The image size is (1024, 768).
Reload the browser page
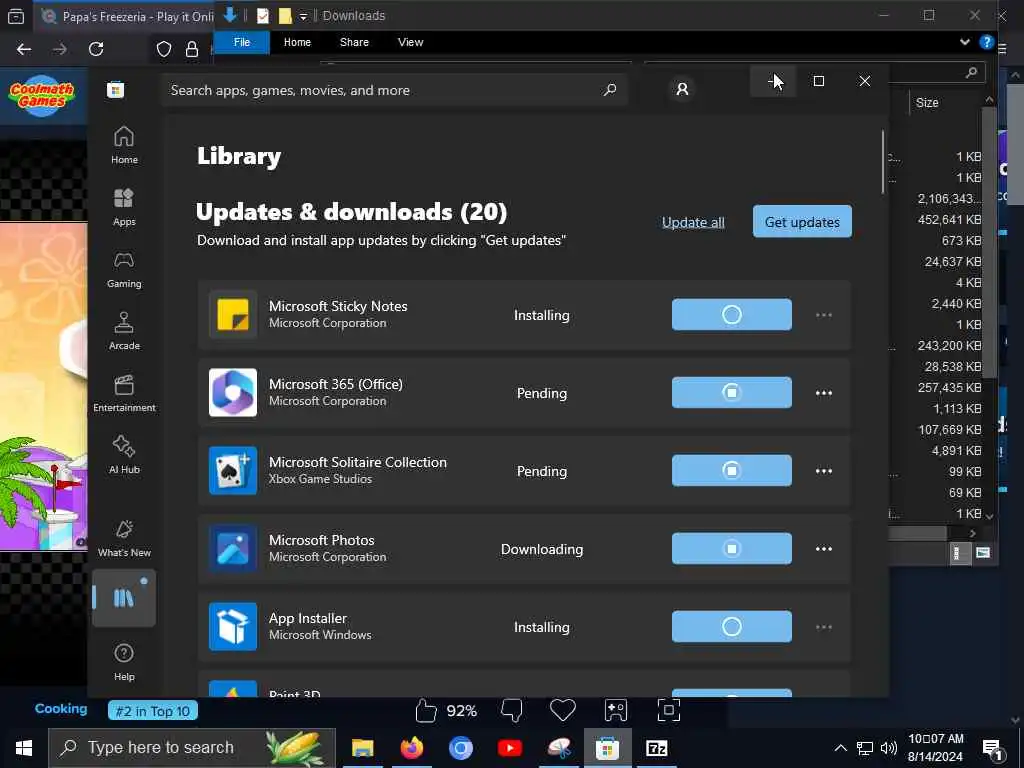tap(96, 49)
